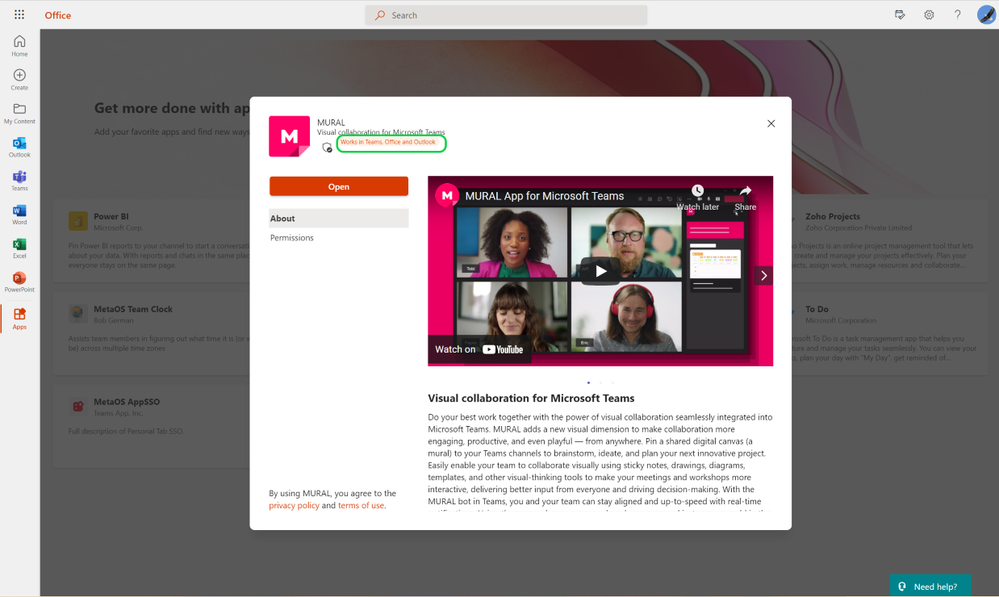Viewport: 999px width, 597px height.
Task: Open Create in the left rail
Action: pos(20,80)
